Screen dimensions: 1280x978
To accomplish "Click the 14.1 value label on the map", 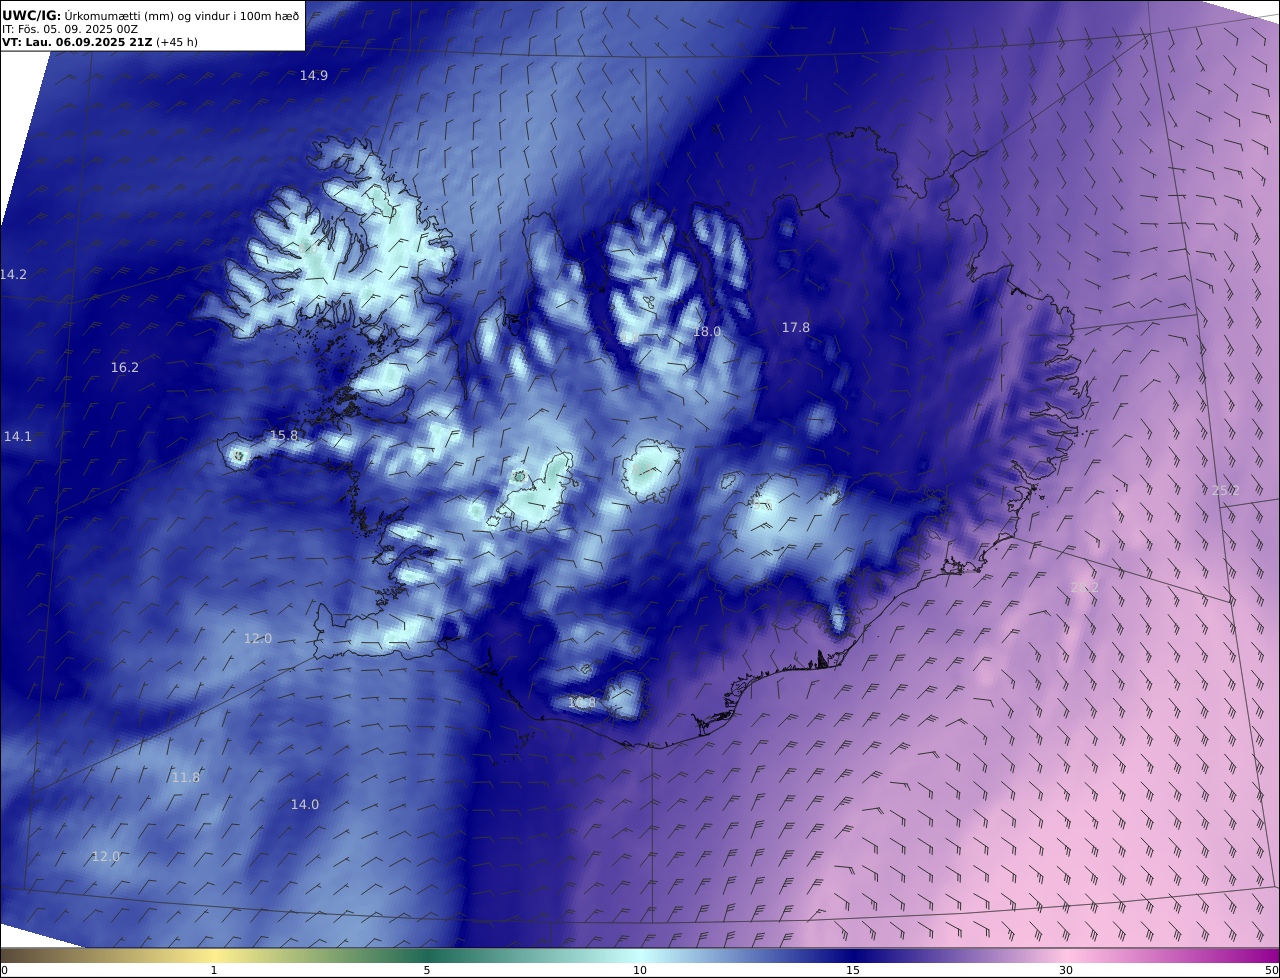I will tap(18, 436).
